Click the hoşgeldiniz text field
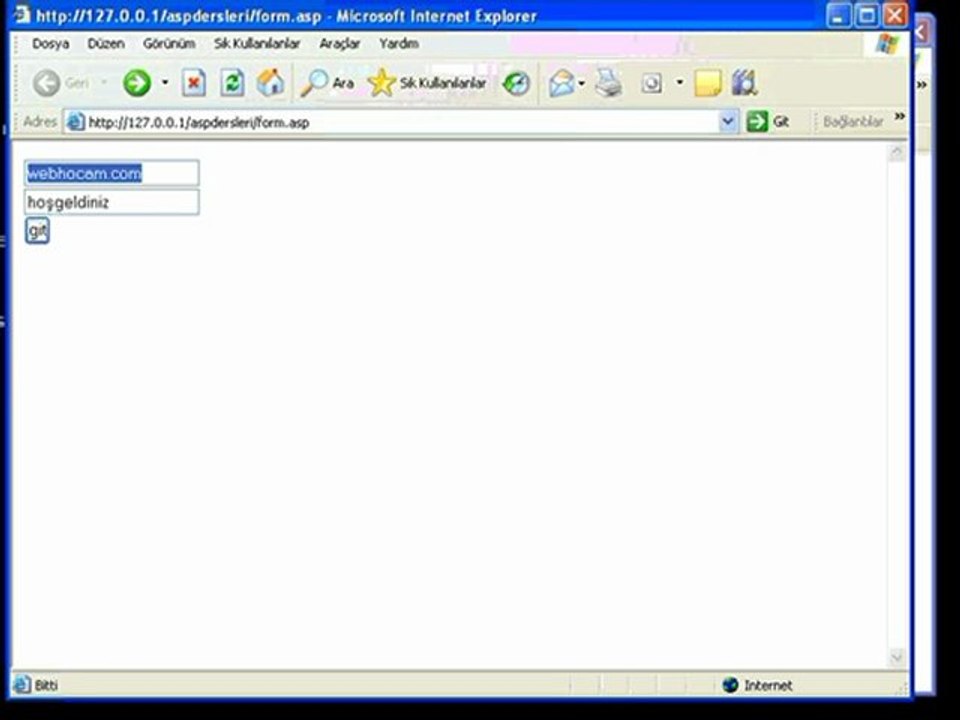 (x=111, y=202)
